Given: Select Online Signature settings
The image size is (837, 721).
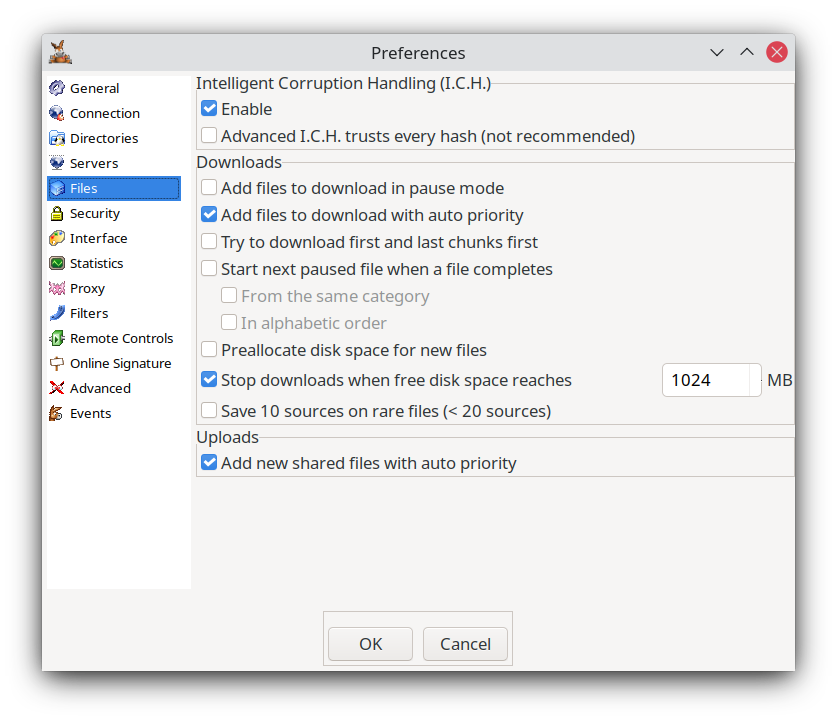Looking at the screenshot, I should pos(114,363).
